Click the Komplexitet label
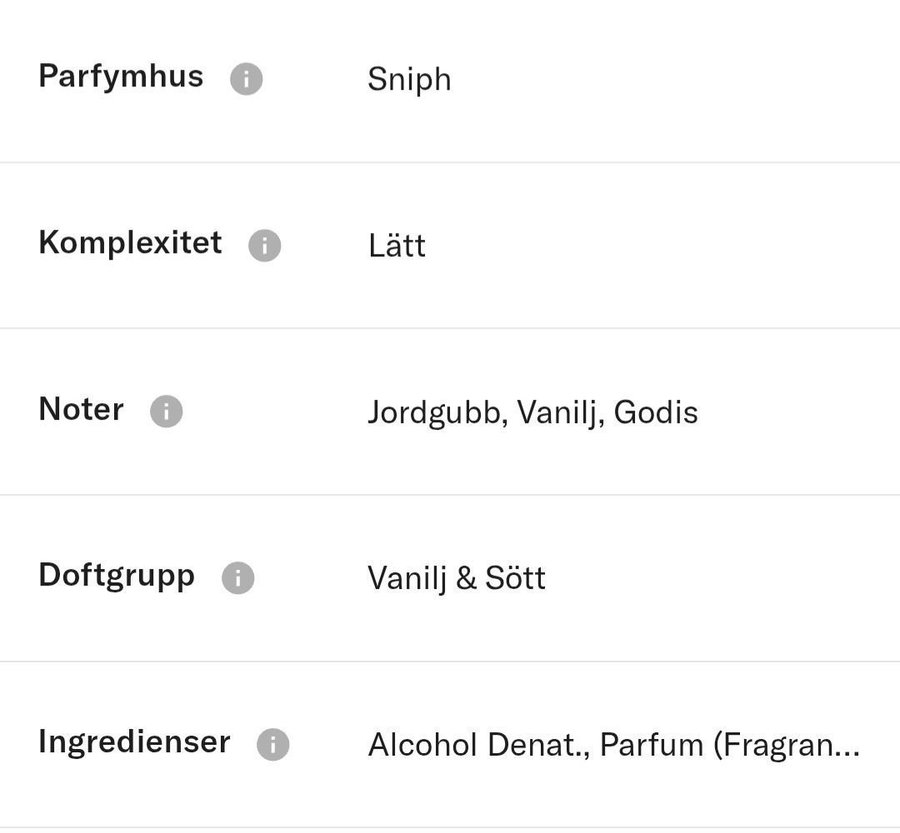 (130, 243)
